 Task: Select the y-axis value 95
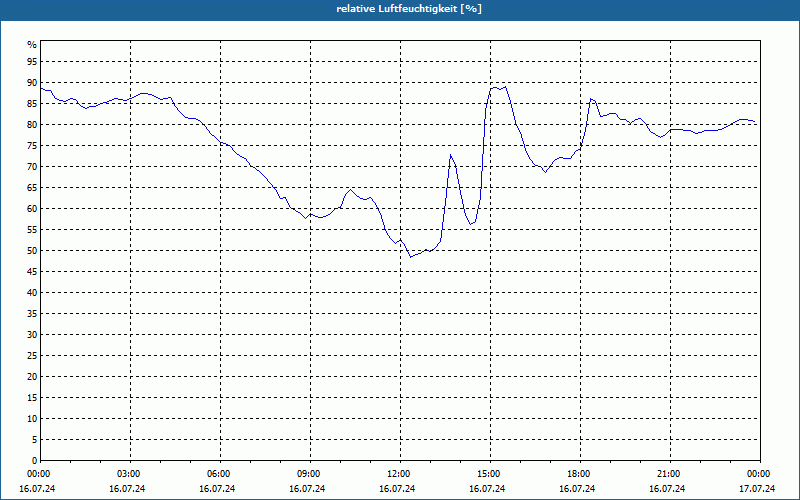[x=32, y=62]
